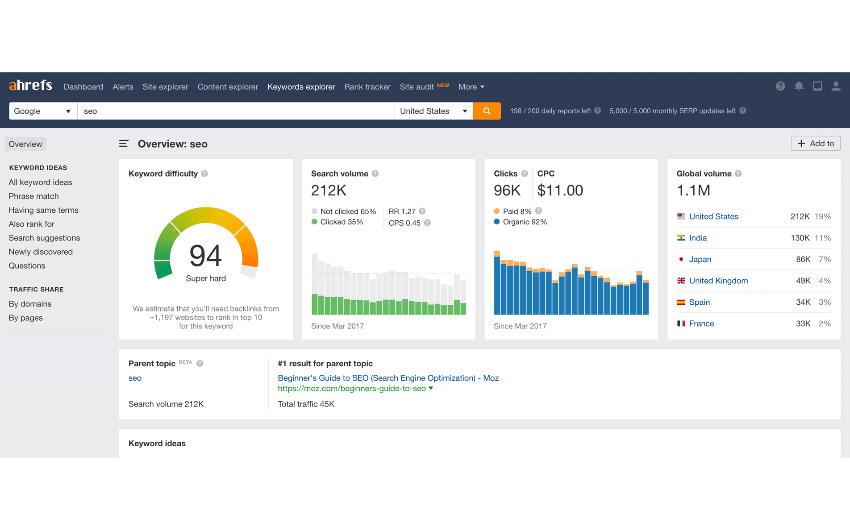Viewport: 850px width, 530px height.
Task: Click the search volume bar chart
Action: (x=389, y=284)
